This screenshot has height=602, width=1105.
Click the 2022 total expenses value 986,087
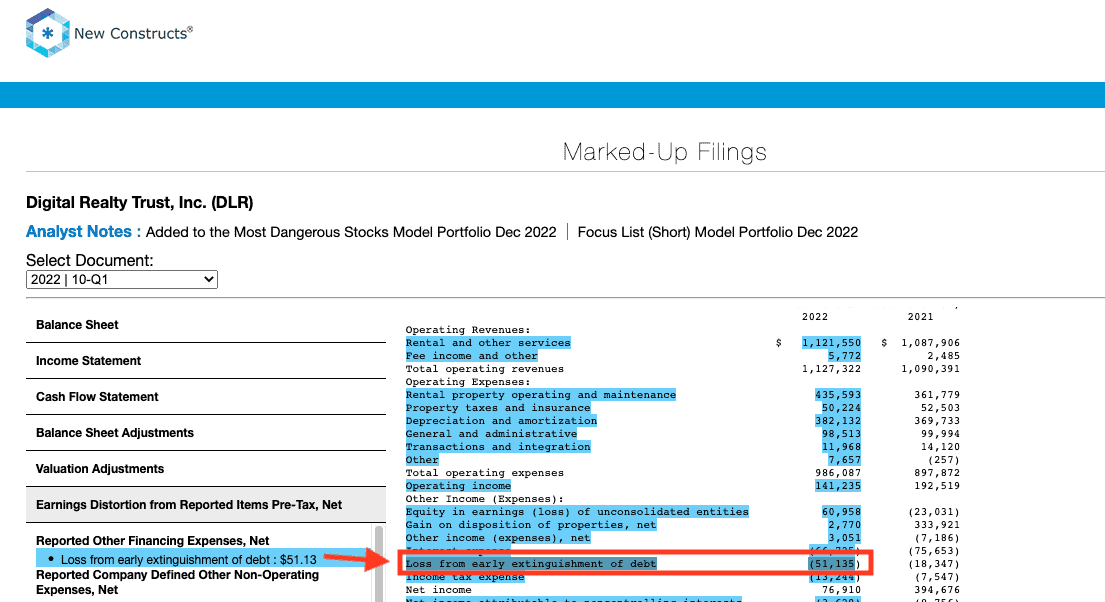tap(838, 473)
